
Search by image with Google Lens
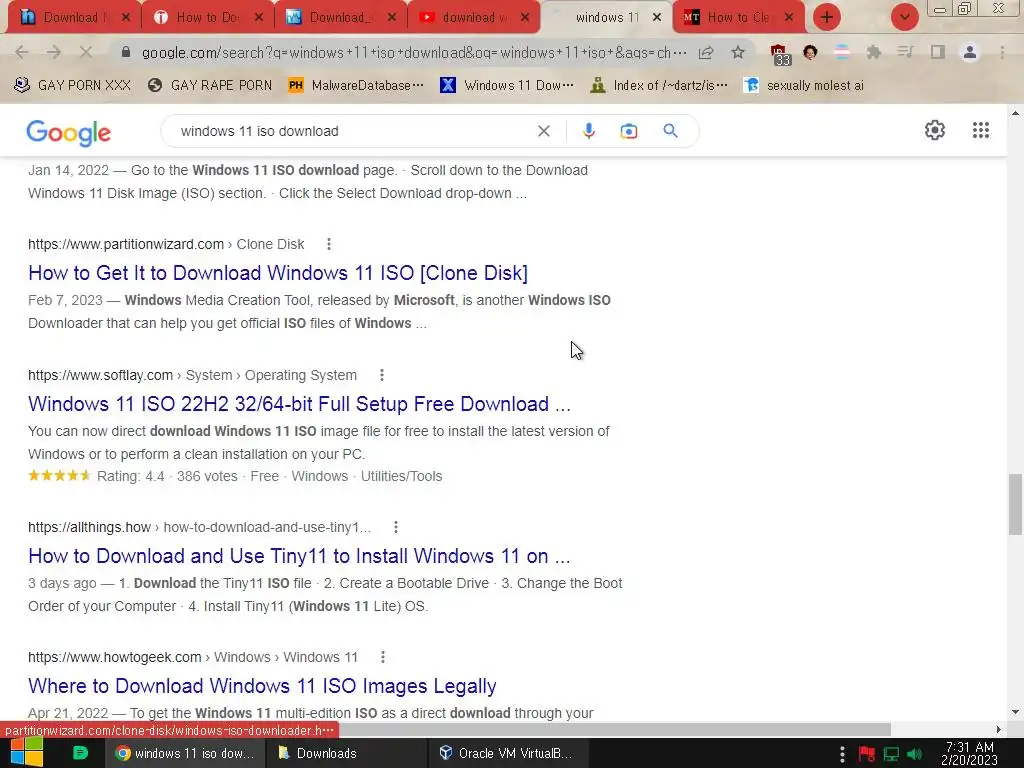tap(628, 131)
